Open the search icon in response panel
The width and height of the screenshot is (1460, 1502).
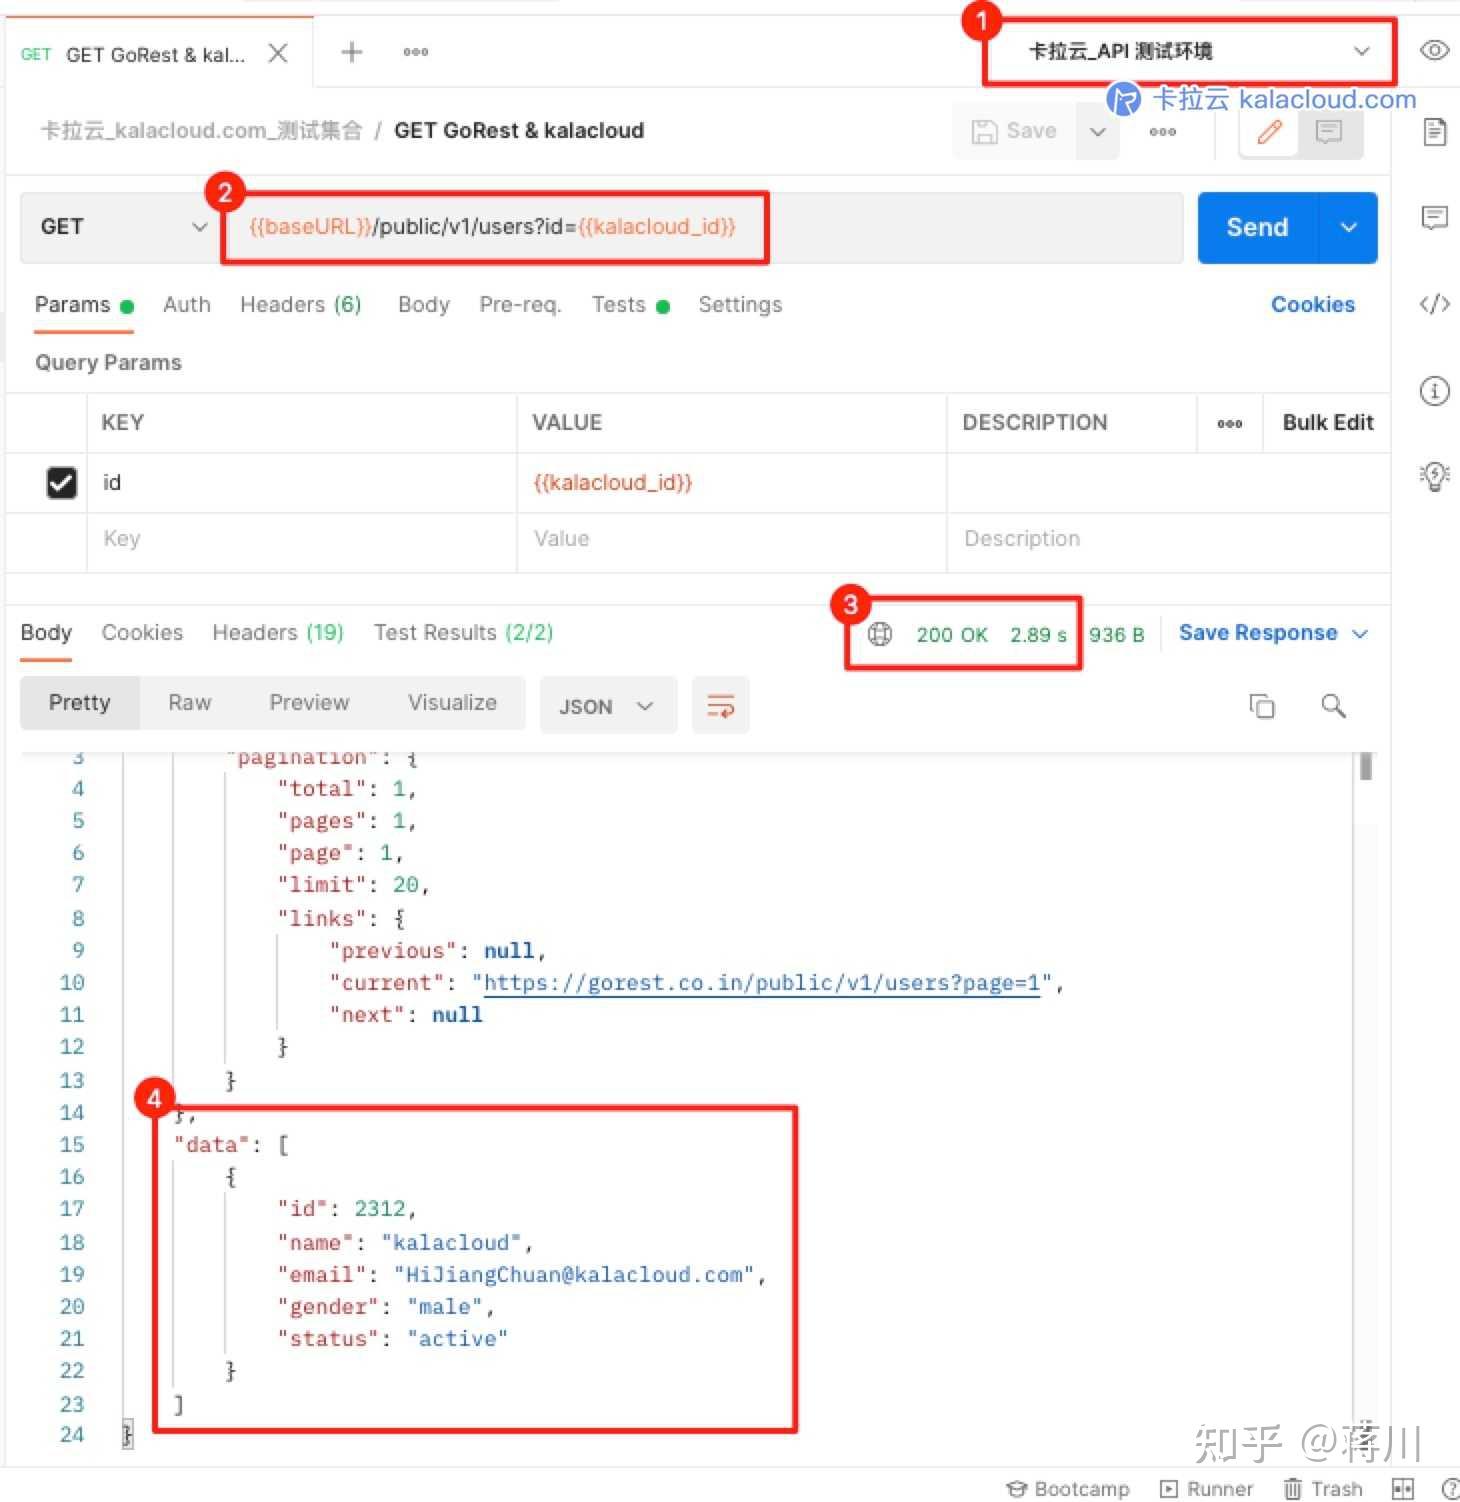click(1333, 706)
